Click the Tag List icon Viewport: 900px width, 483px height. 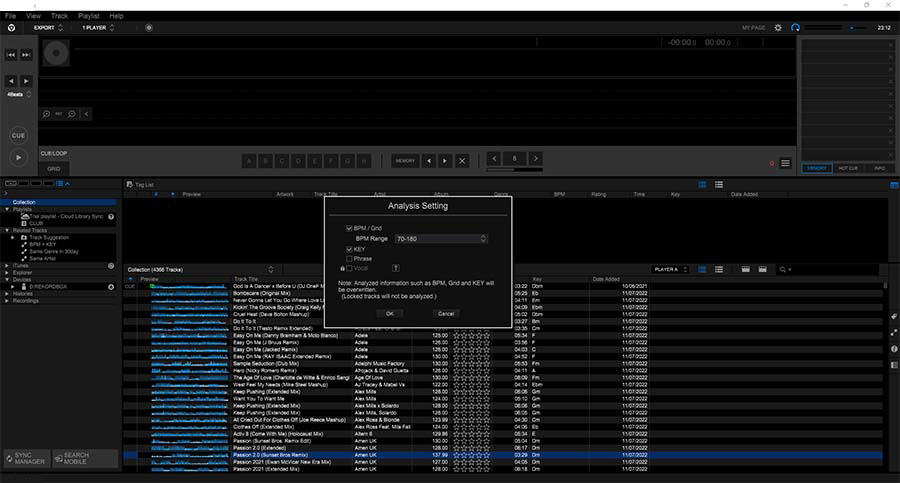(x=130, y=184)
